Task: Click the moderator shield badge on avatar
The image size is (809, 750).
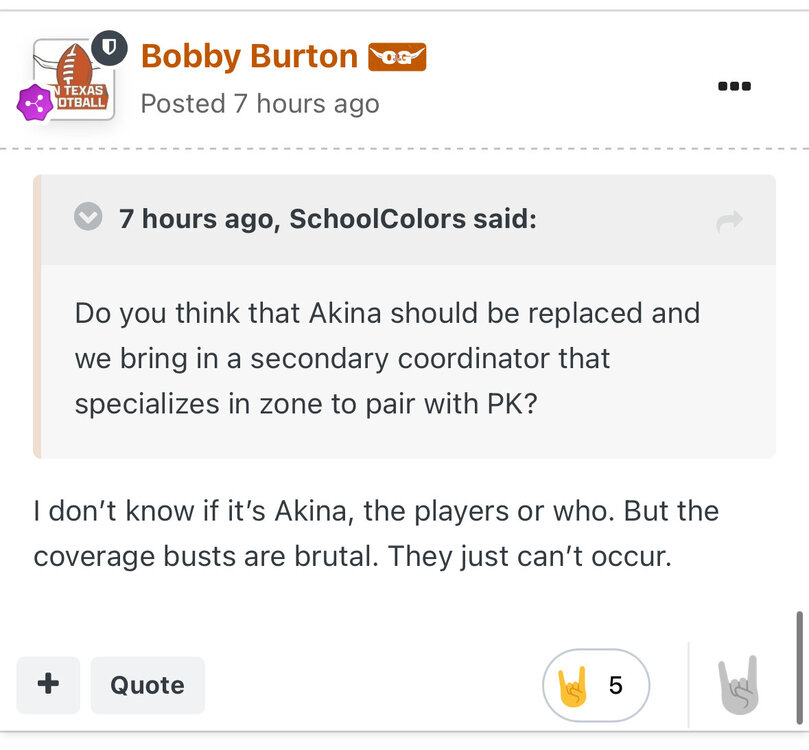Action: [109, 48]
